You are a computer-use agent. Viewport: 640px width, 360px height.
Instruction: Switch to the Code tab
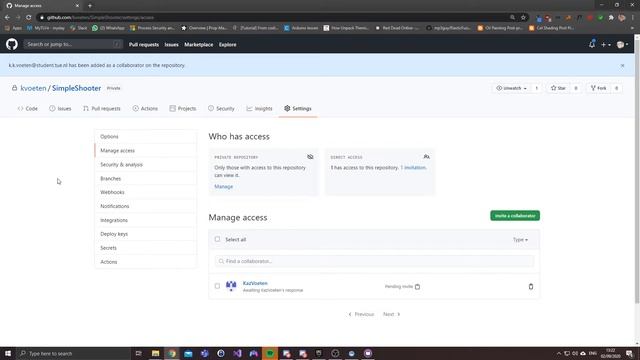point(28,109)
